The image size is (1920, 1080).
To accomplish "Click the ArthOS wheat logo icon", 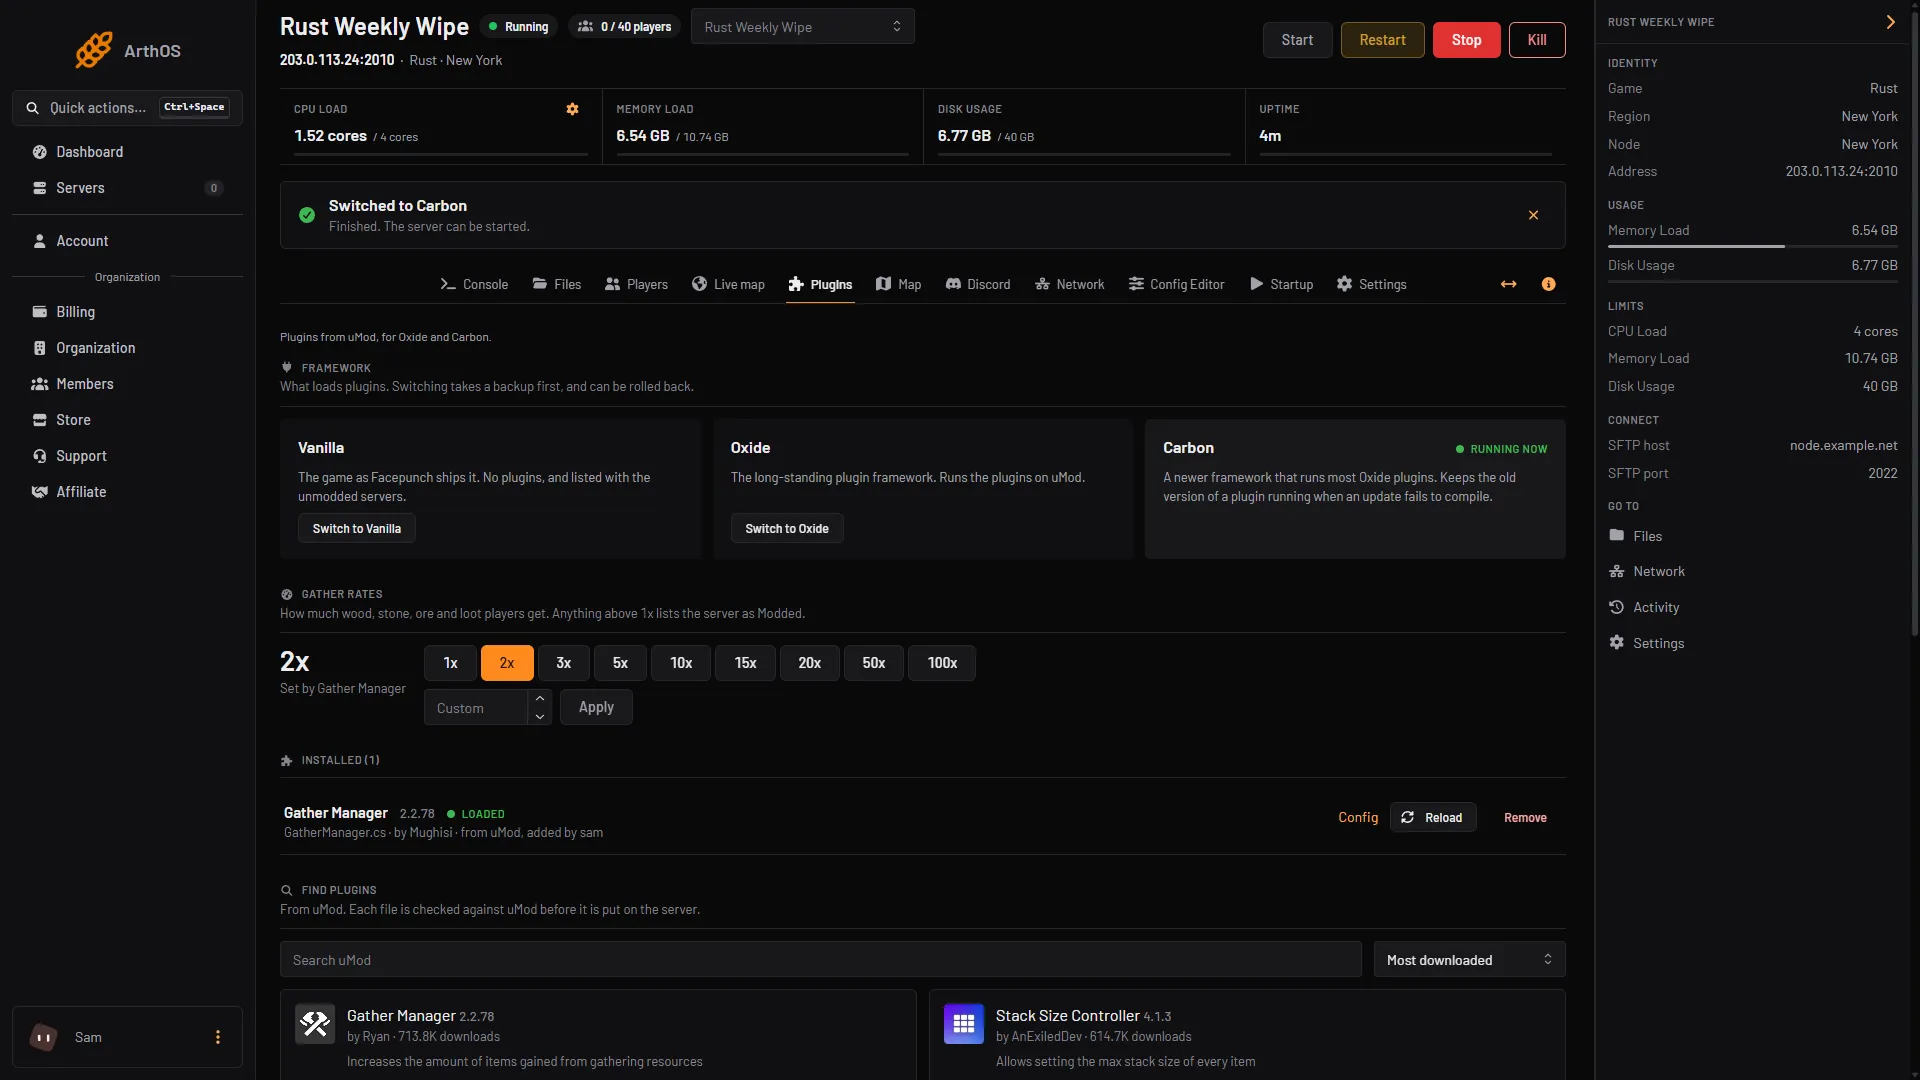I will pyautogui.click(x=93, y=50).
